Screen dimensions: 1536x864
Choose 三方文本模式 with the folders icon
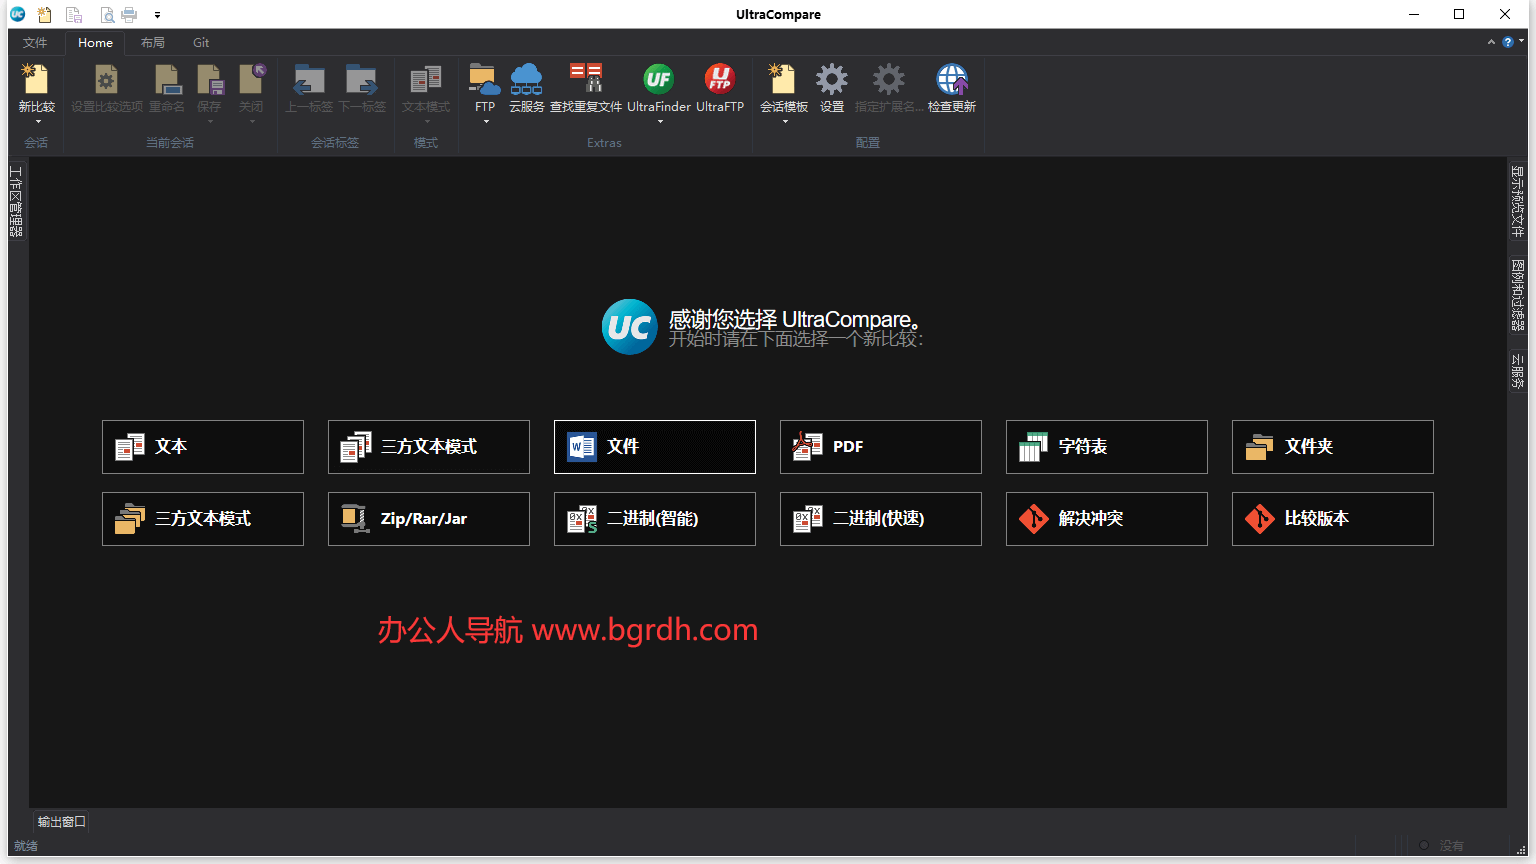(x=203, y=519)
